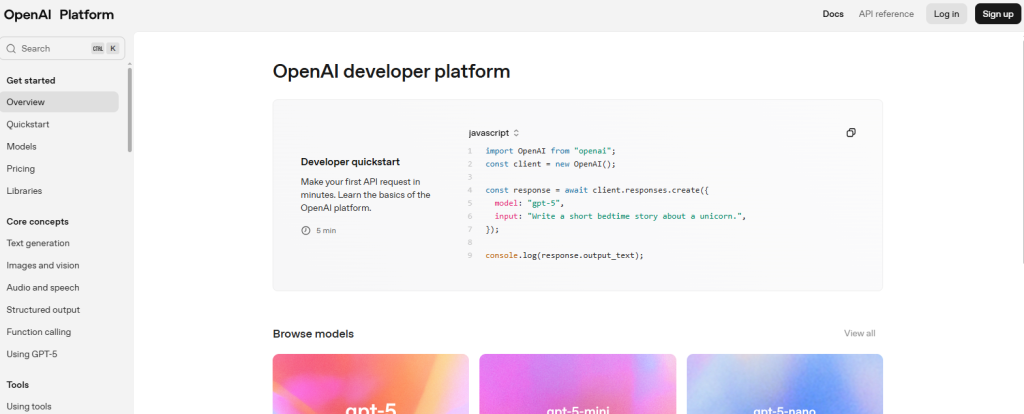The image size is (1024, 414).
Task: Open the gpt-5-mini model card
Action: [x=577, y=384]
